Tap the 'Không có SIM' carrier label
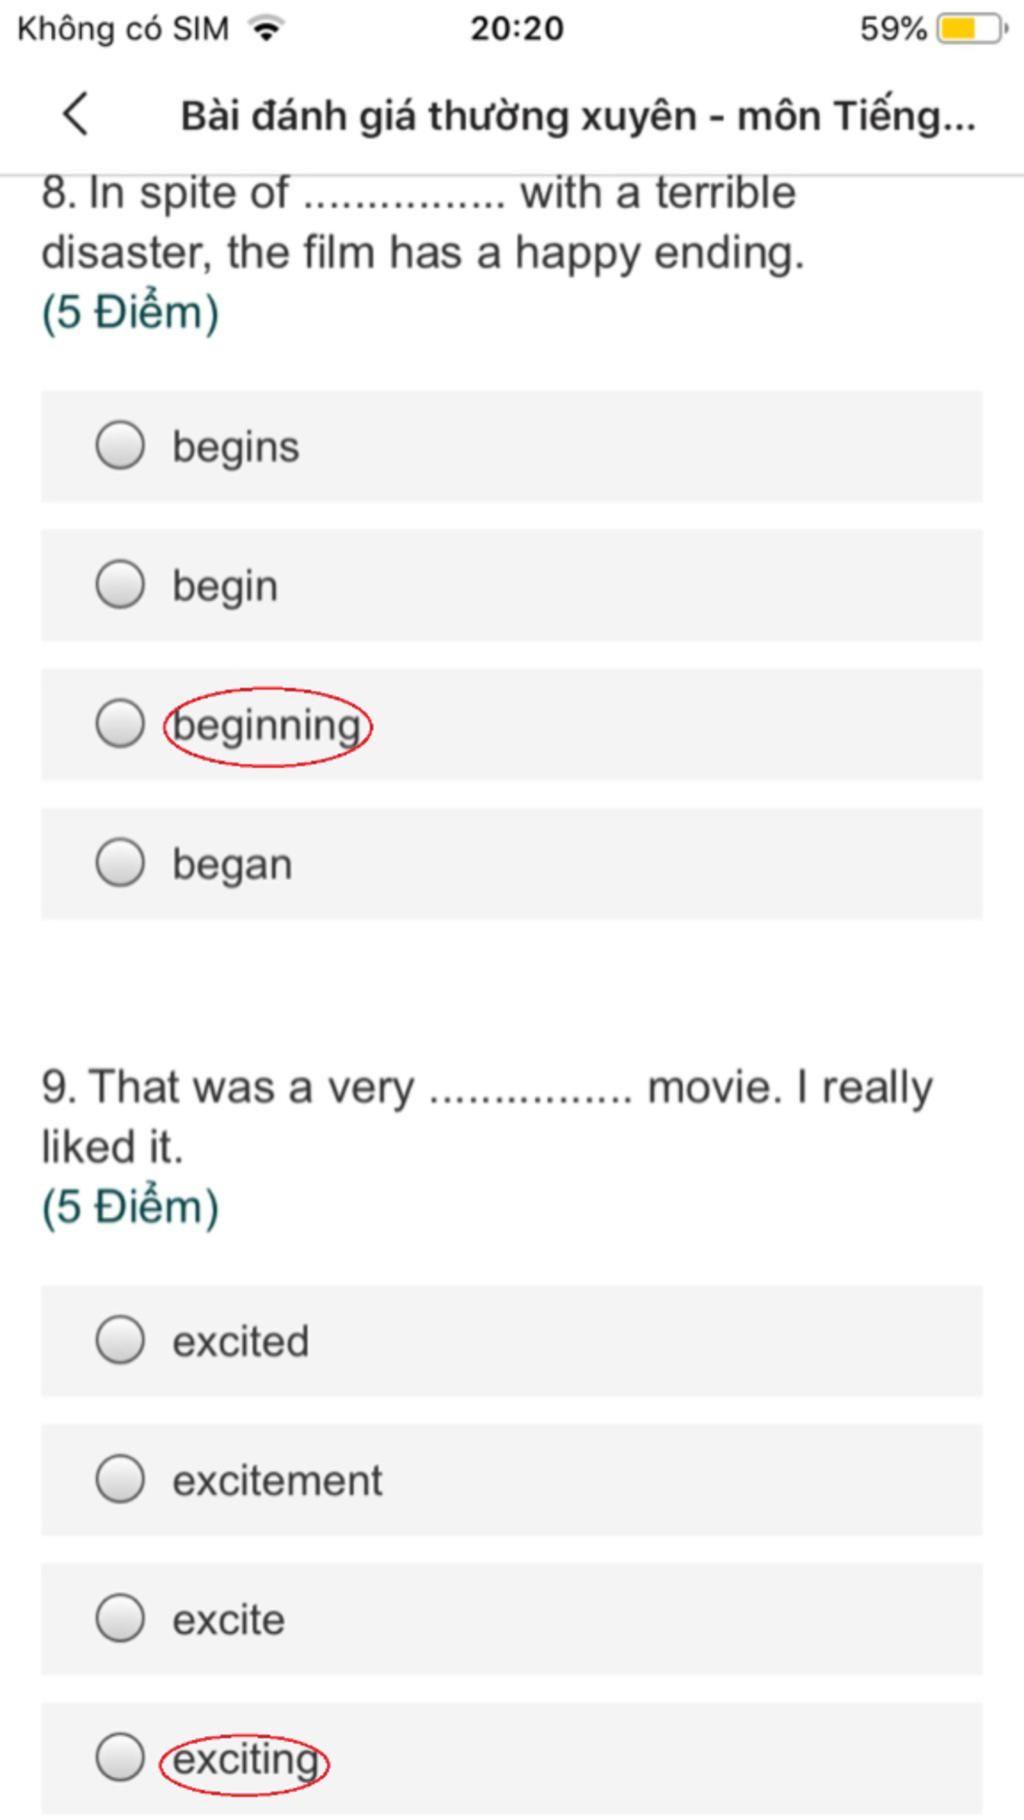1024x1820 pixels. click(123, 28)
